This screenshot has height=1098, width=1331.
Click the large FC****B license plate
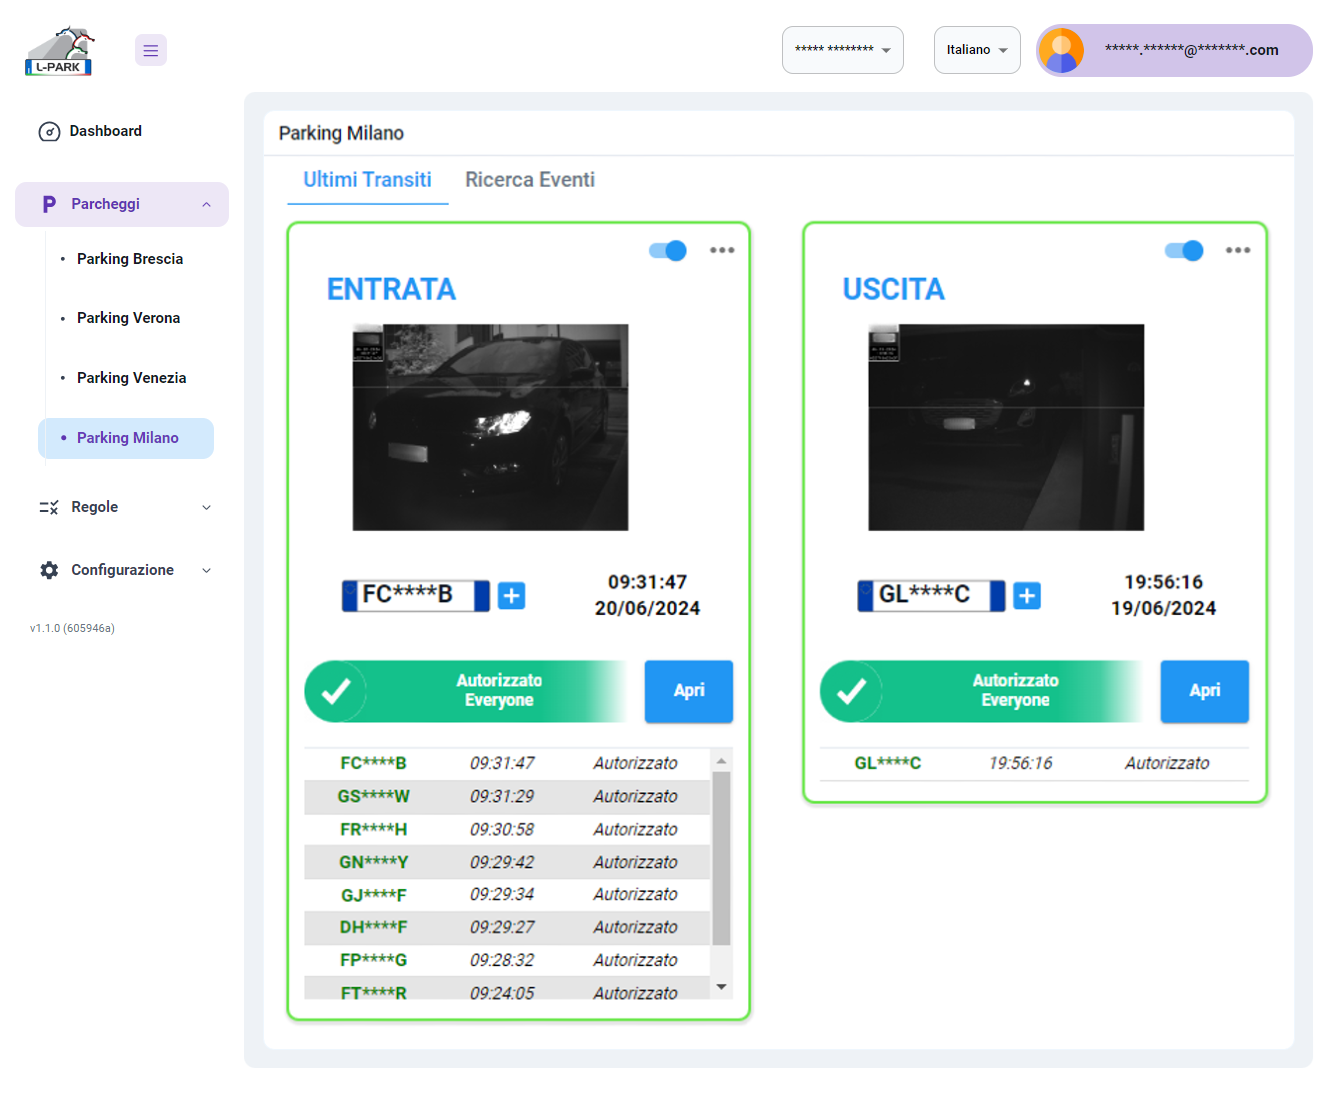[416, 595]
